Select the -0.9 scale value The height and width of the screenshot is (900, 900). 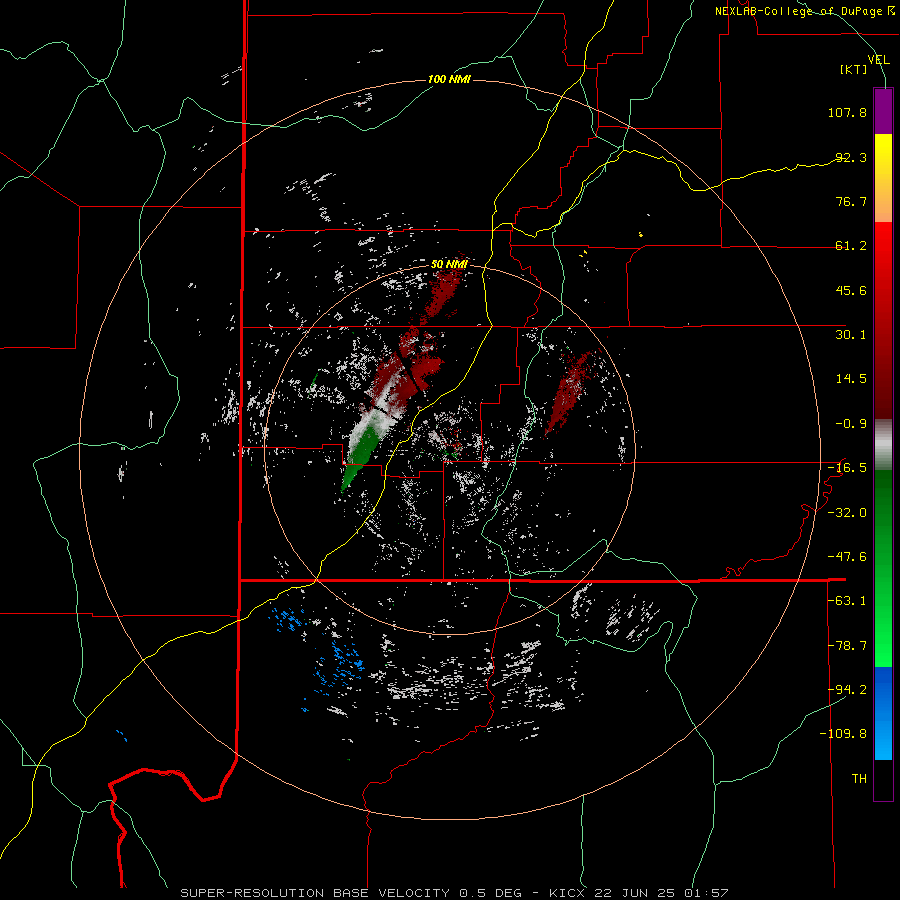[x=851, y=424]
